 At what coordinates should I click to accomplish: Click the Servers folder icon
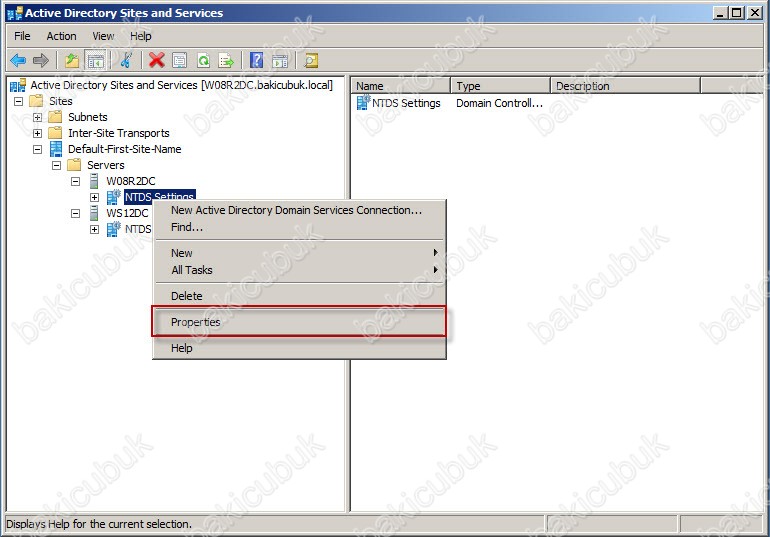pos(74,165)
